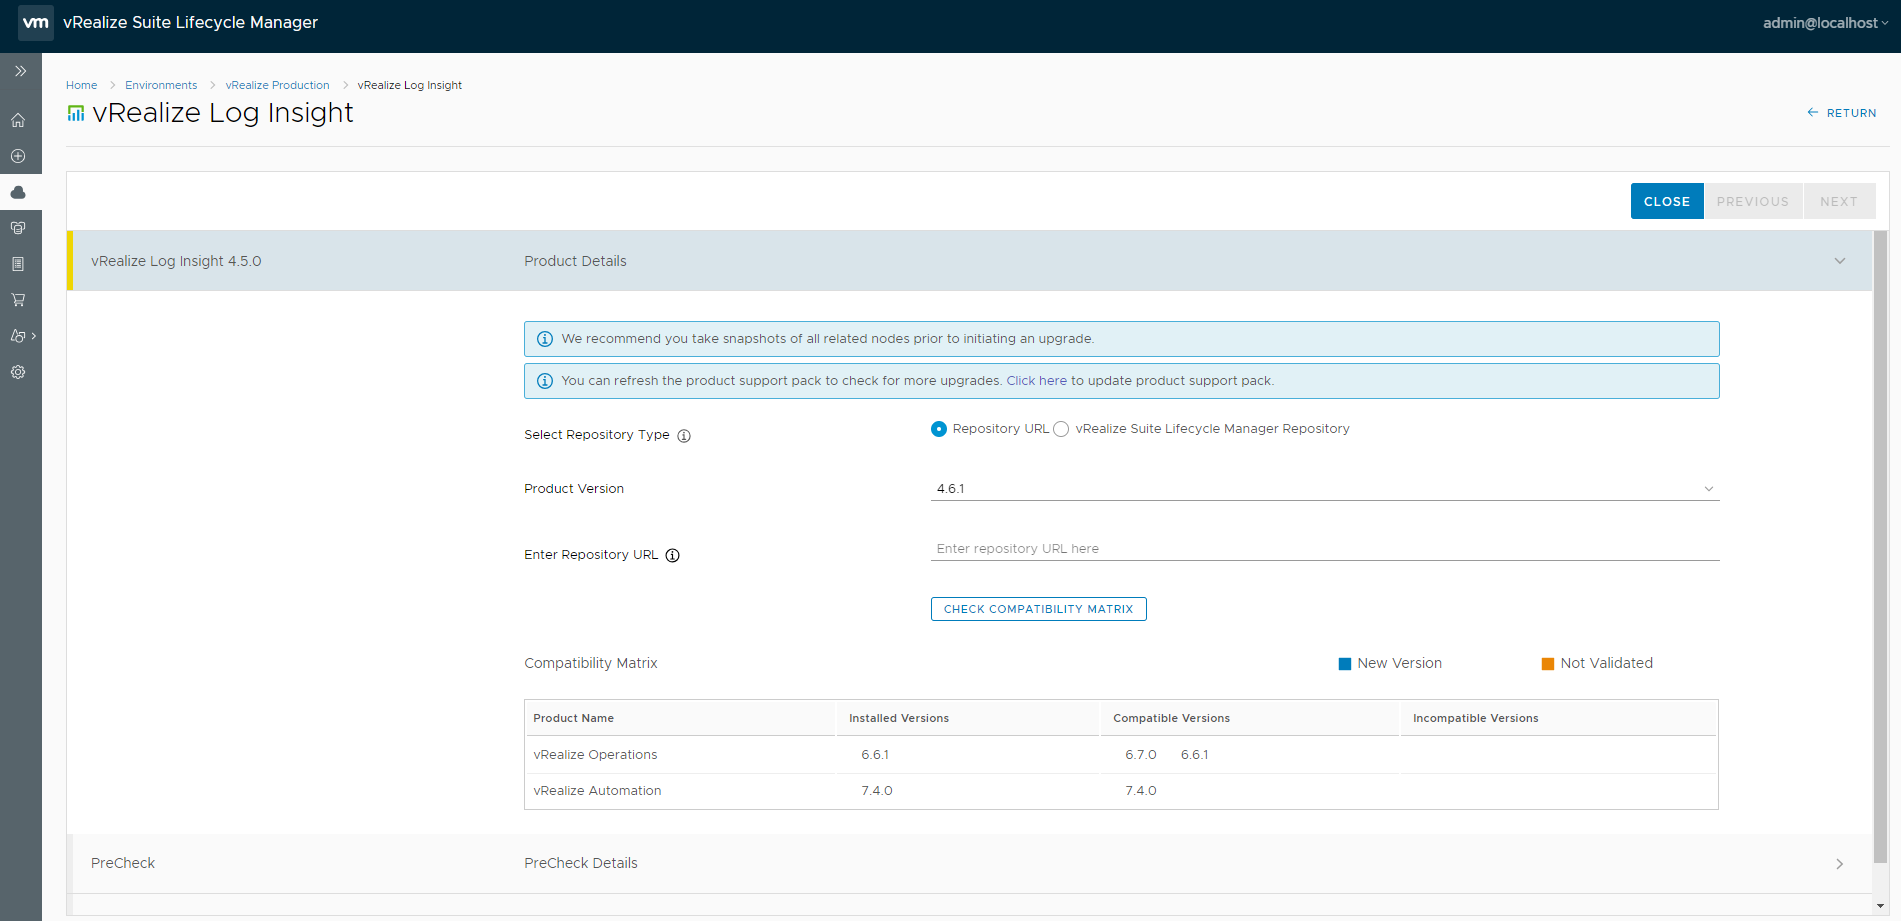Go to Home via sidebar house icon

coord(18,120)
